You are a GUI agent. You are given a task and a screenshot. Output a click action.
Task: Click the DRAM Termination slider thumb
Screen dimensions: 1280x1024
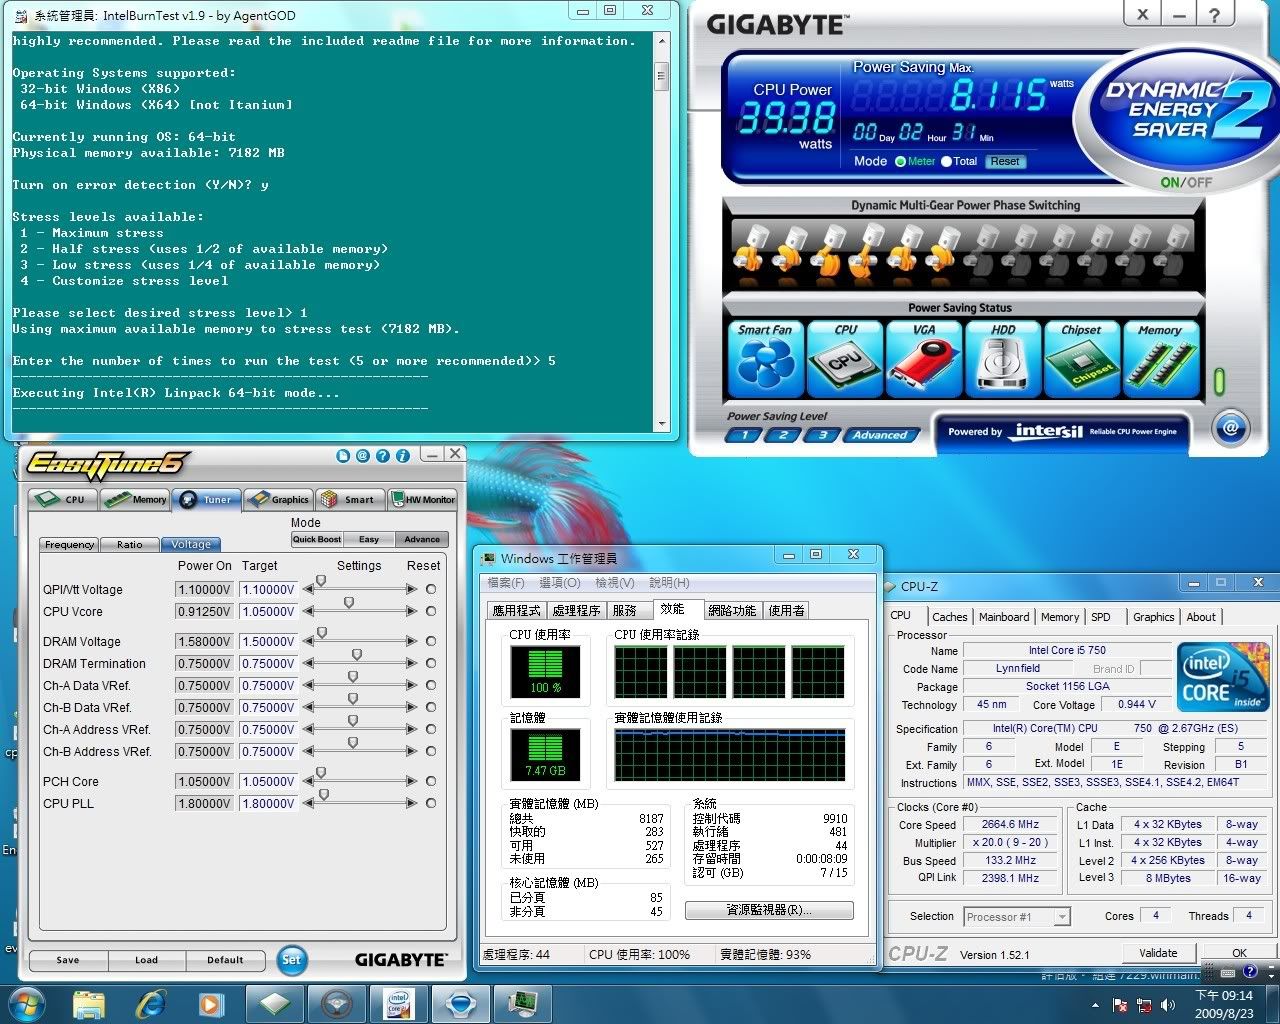coord(356,655)
